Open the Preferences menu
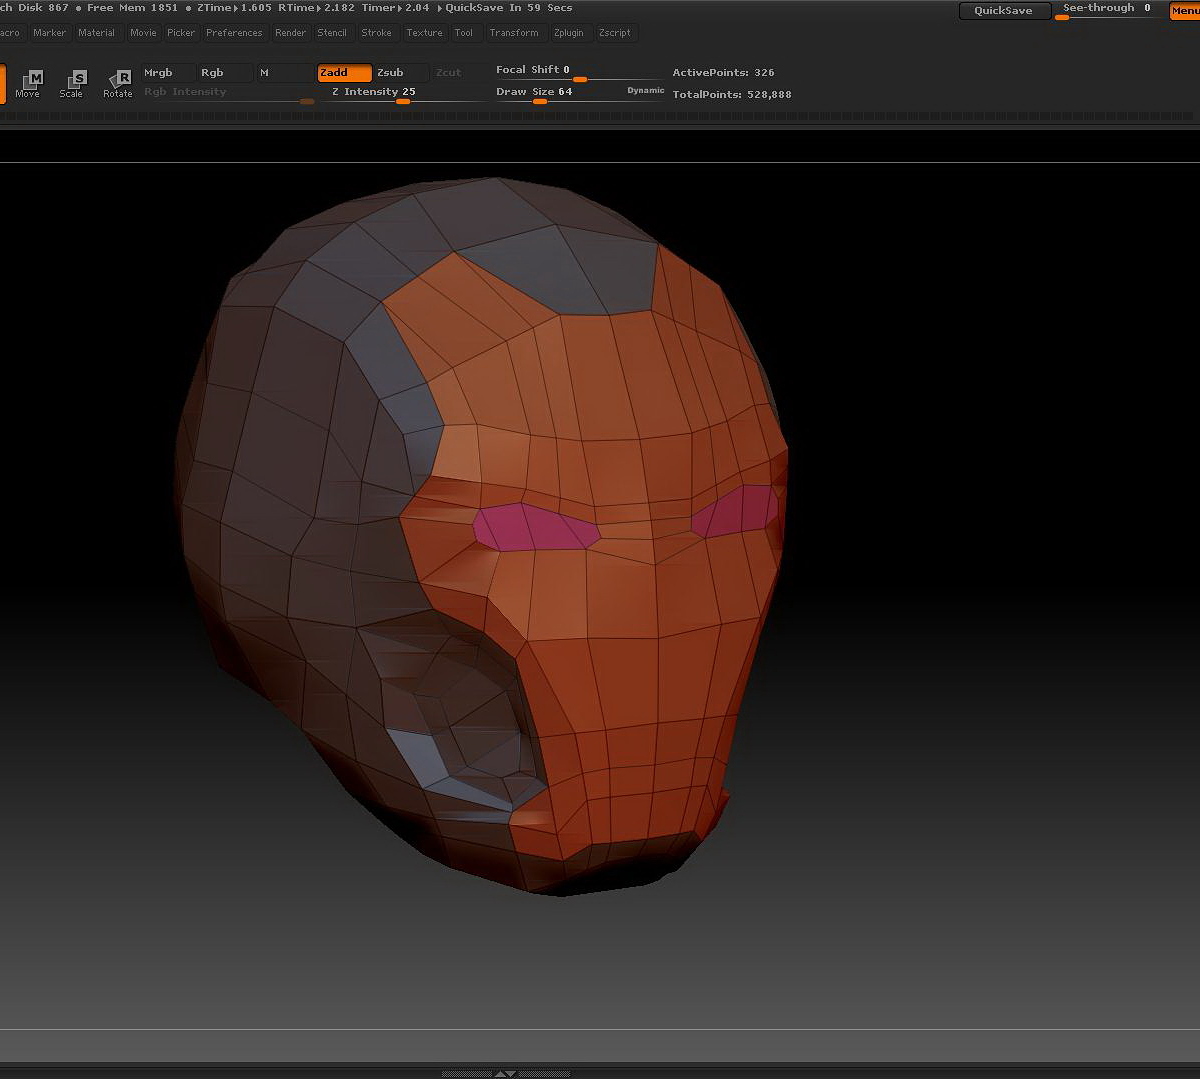 (x=234, y=33)
